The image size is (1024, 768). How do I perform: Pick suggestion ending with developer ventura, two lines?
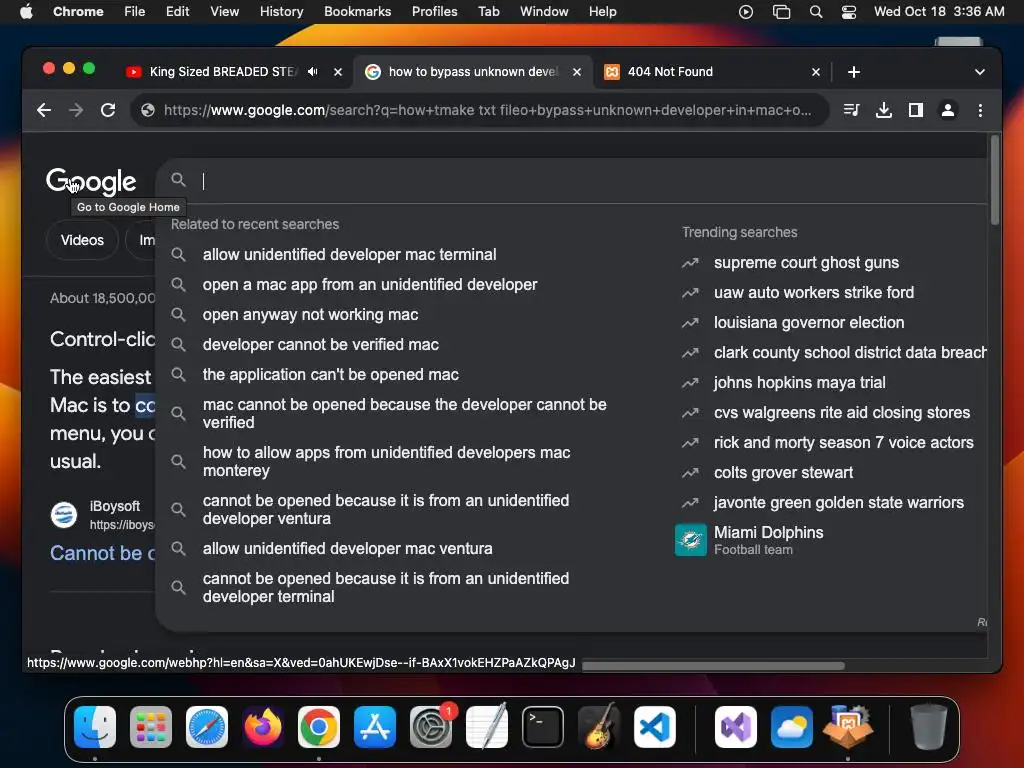385,509
